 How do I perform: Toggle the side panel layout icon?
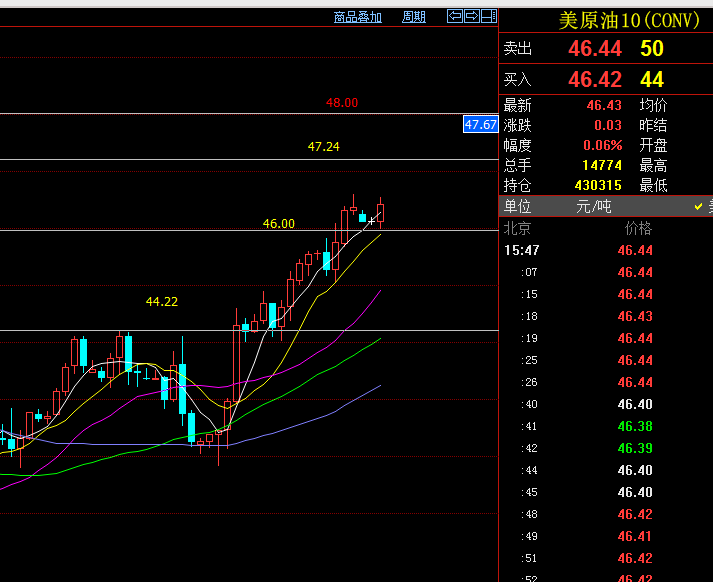click(488, 16)
